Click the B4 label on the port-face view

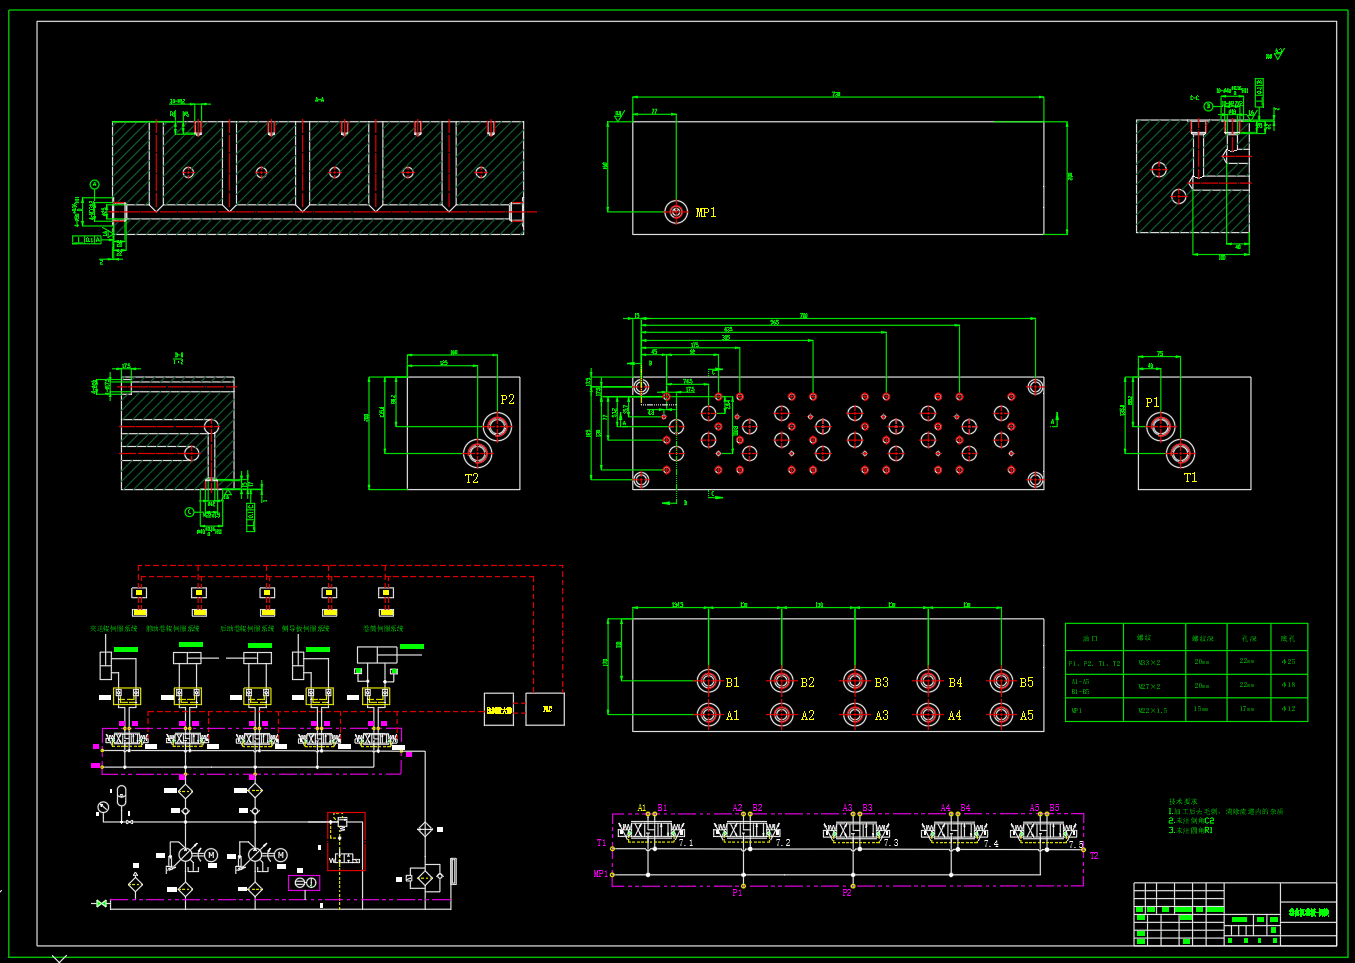(955, 683)
